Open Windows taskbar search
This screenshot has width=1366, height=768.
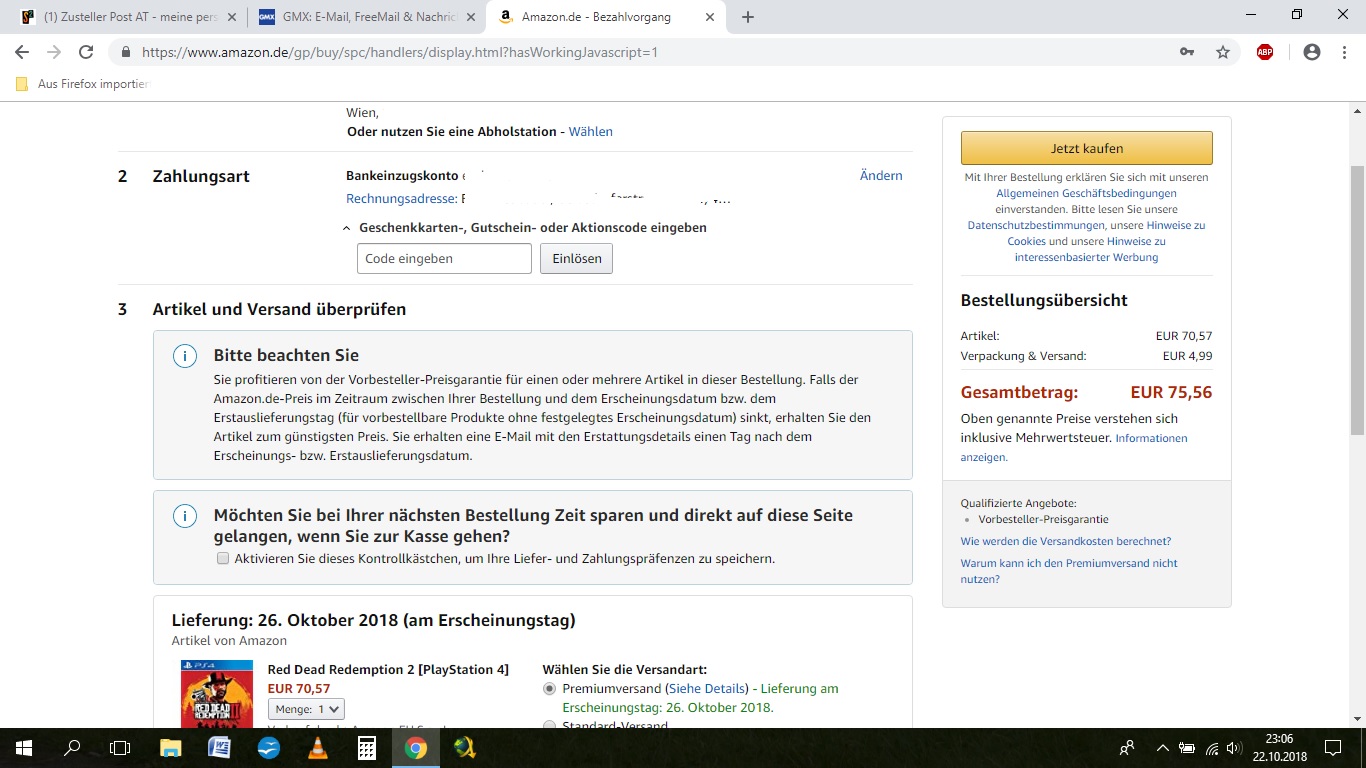pyautogui.click(x=72, y=748)
